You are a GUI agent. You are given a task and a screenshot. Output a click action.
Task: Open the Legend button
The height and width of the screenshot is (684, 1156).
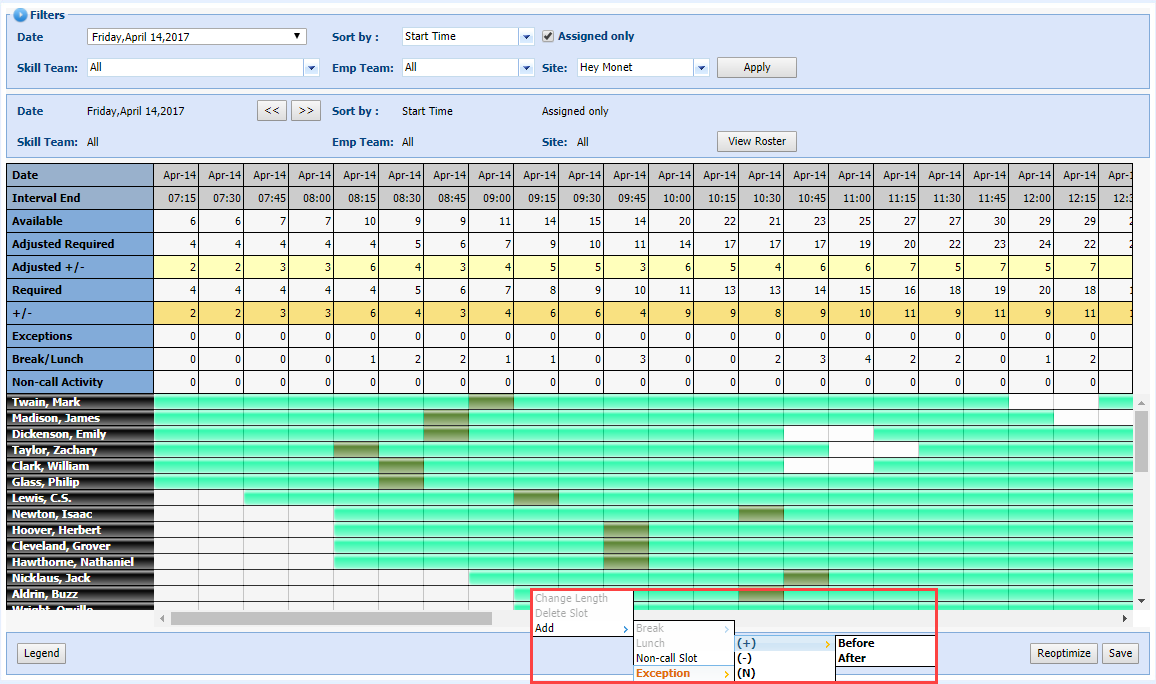41,653
